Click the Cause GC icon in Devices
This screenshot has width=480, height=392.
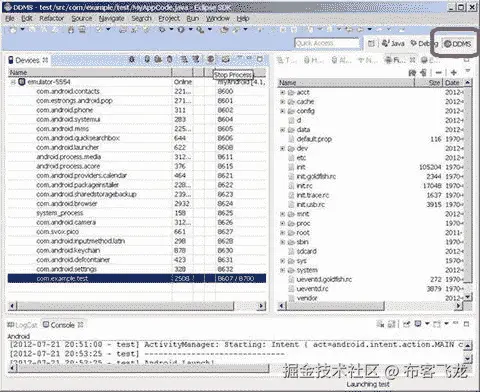click(x=169, y=59)
